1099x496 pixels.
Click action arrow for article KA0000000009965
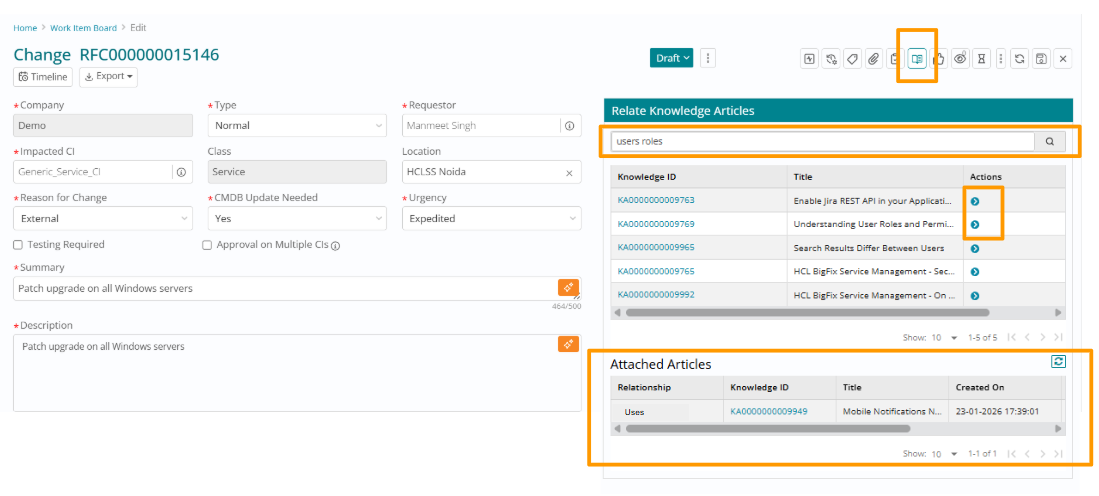[975, 249]
